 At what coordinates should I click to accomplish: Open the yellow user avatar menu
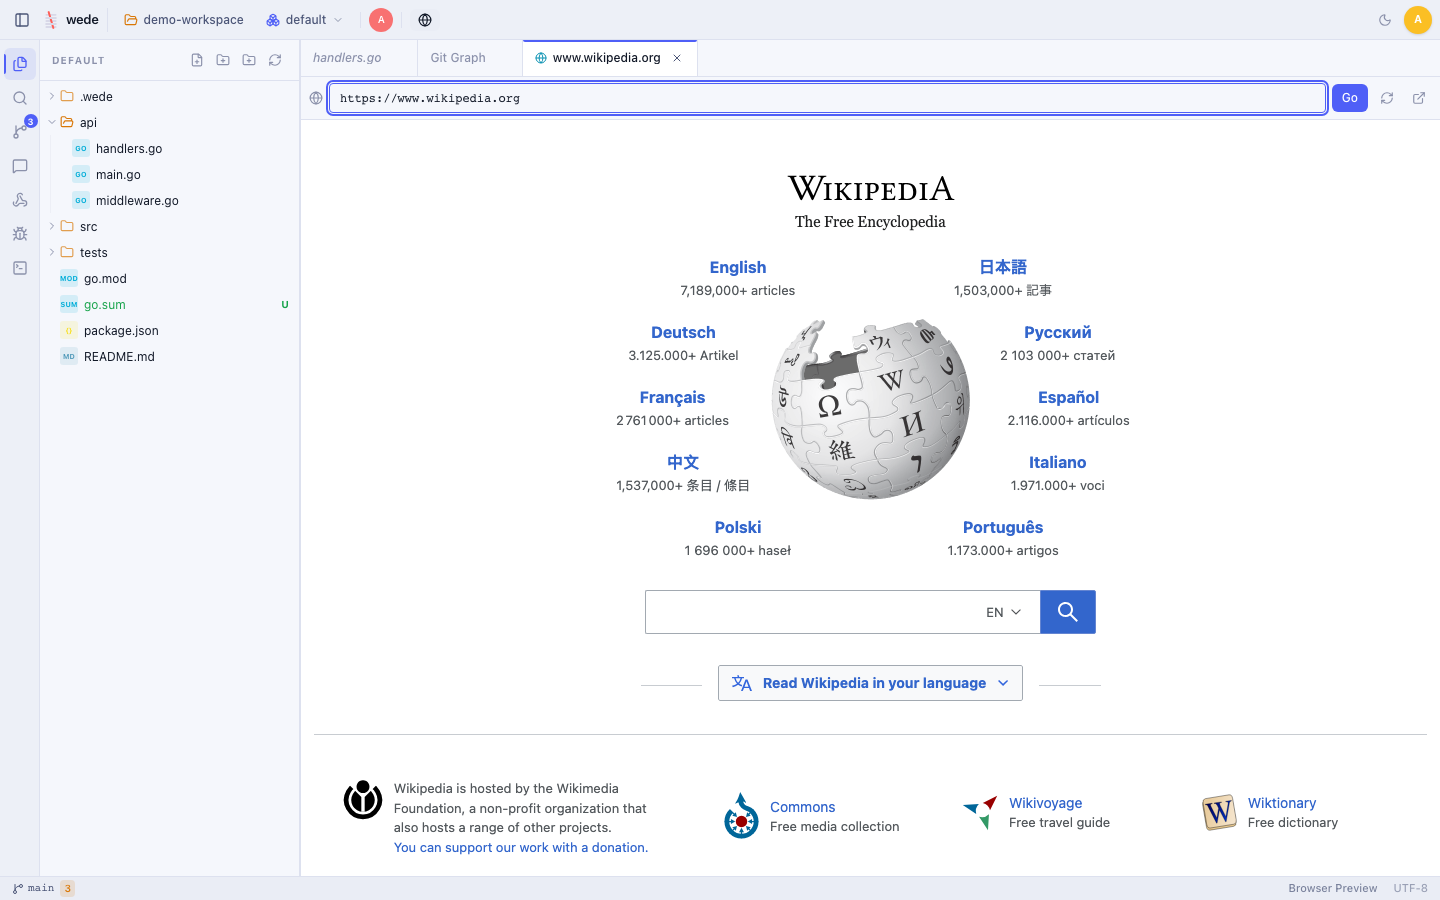point(1418,20)
